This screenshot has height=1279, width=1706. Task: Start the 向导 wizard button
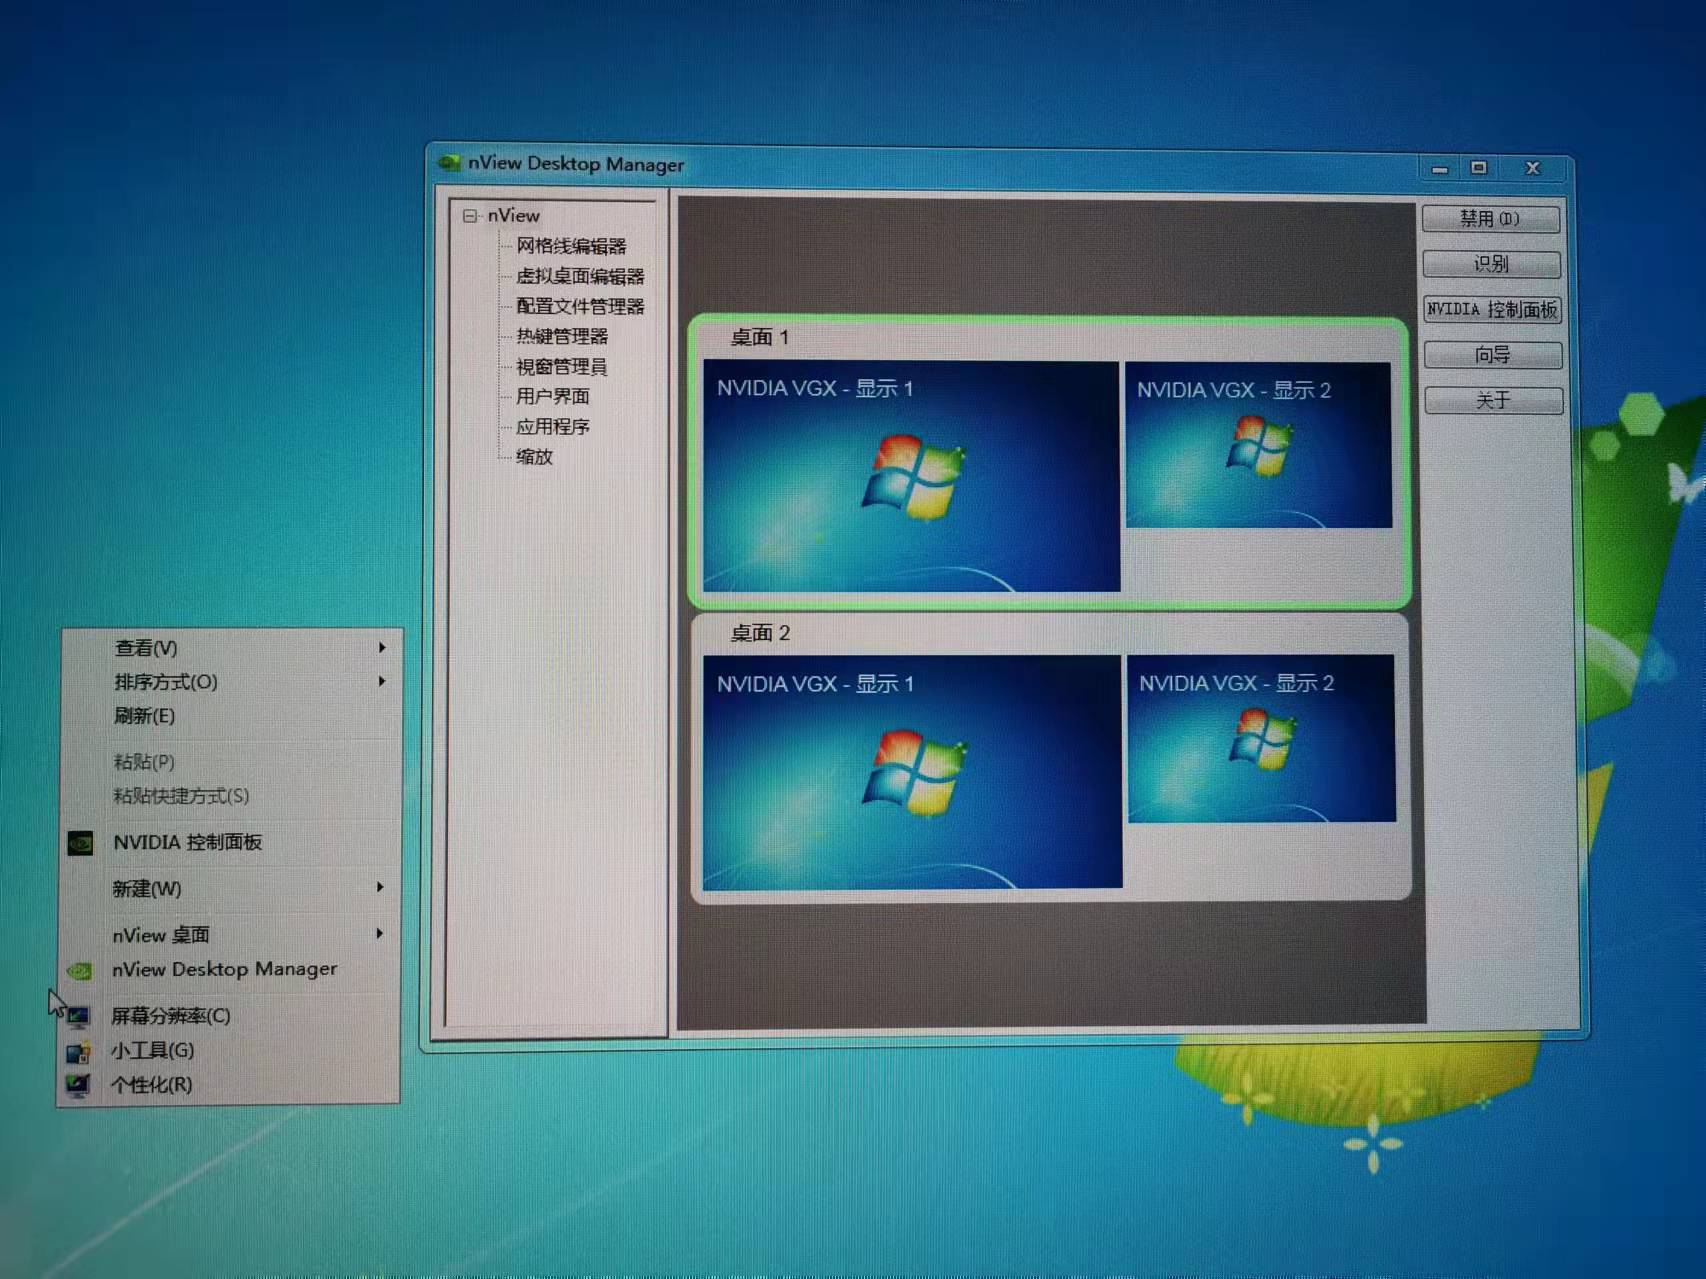(1493, 355)
